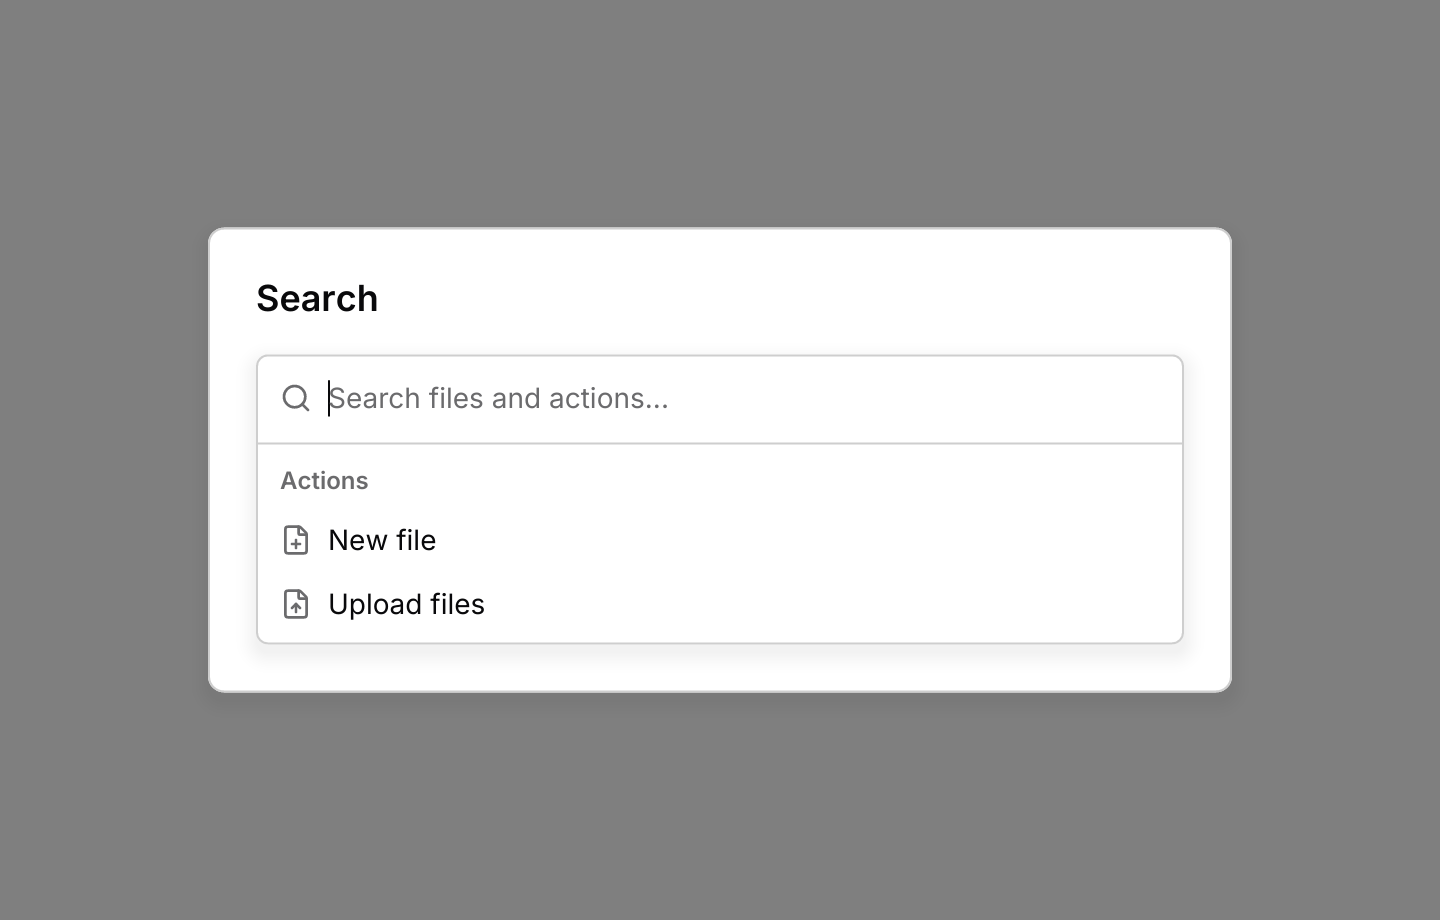Viewport: 1440px width, 920px height.
Task: Click the New file document-plus icon
Action: 296,540
